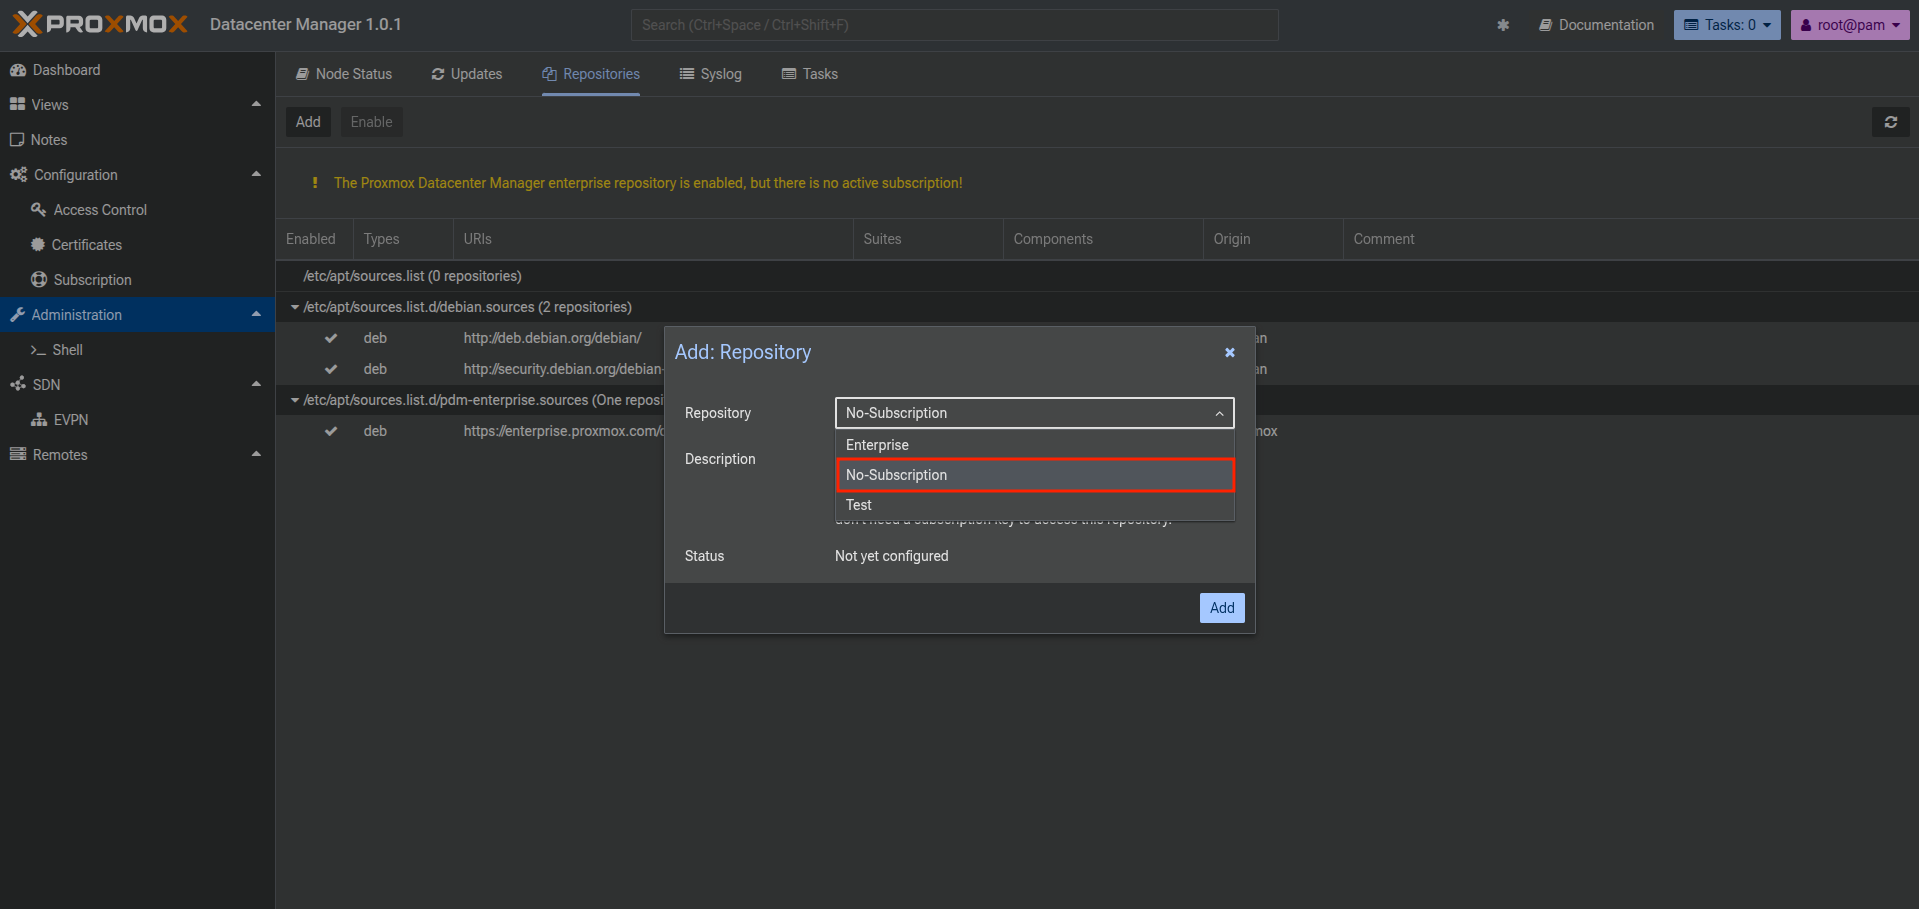The height and width of the screenshot is (909, 1919).
Task: Collapse the debian.sources repository group
Action: (x=295, y=307)
